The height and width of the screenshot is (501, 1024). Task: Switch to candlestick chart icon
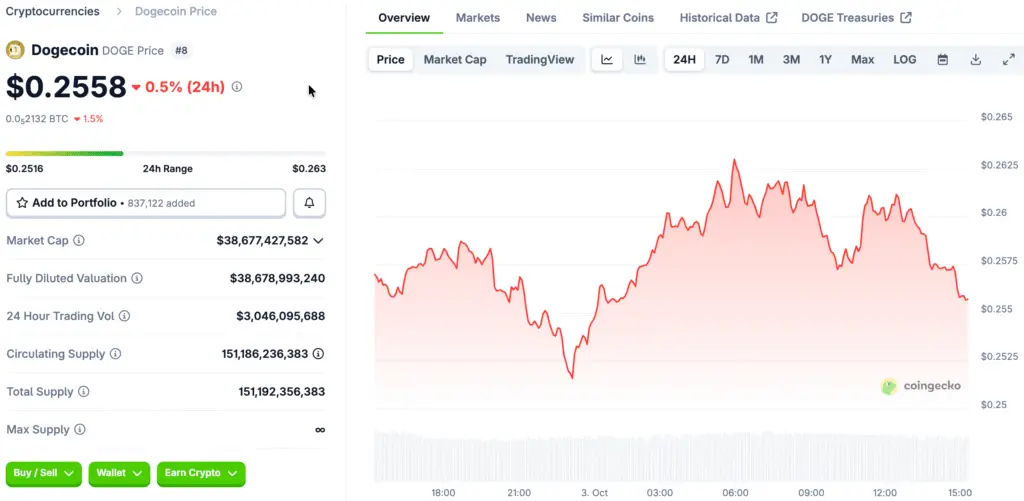pos(640,60)
